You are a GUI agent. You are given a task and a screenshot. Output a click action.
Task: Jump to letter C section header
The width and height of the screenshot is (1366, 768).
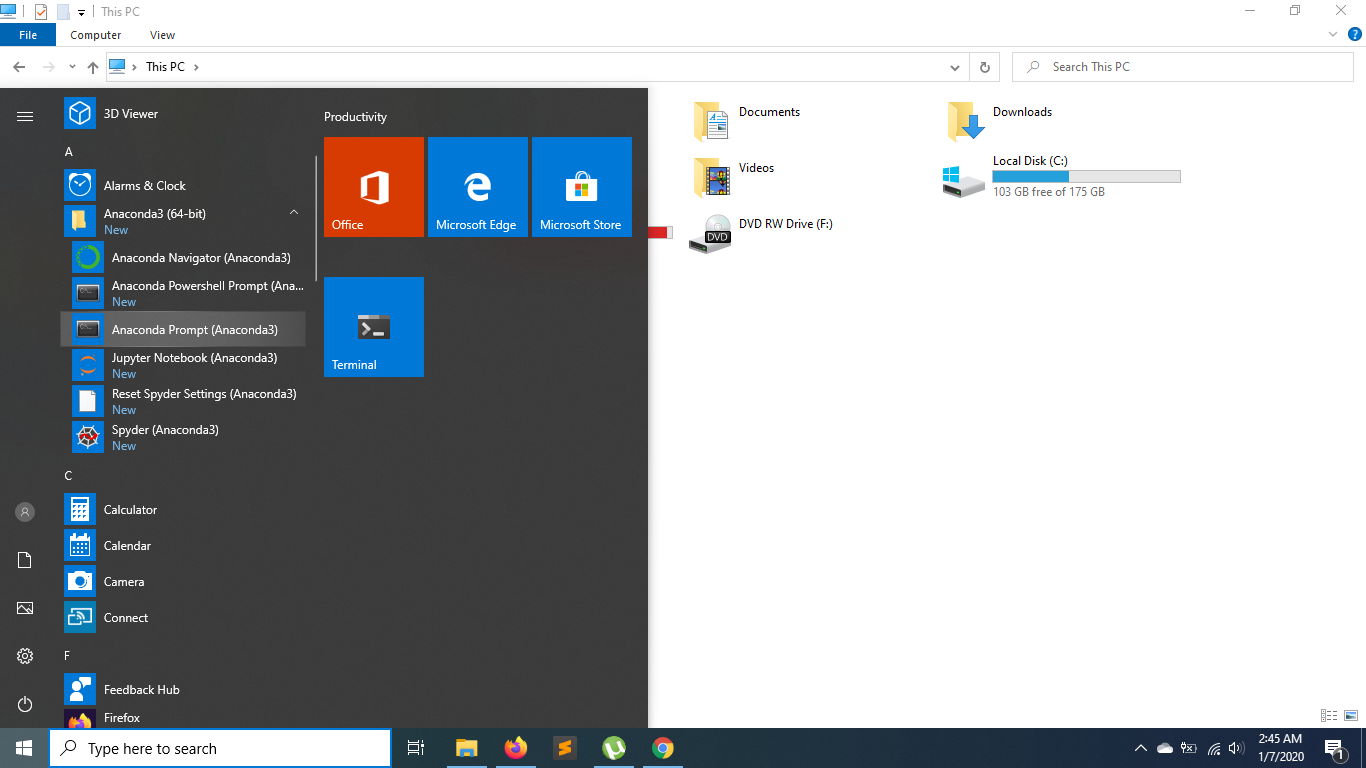[69, 476]
